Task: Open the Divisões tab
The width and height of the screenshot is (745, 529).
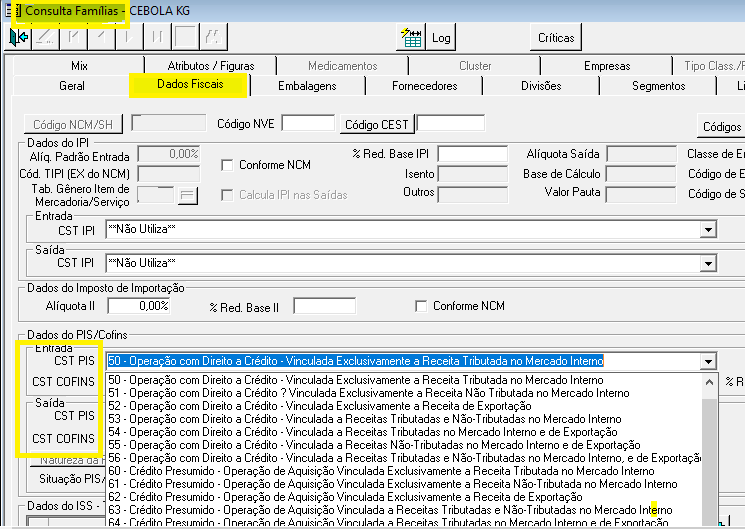Action: pos(541,86)
